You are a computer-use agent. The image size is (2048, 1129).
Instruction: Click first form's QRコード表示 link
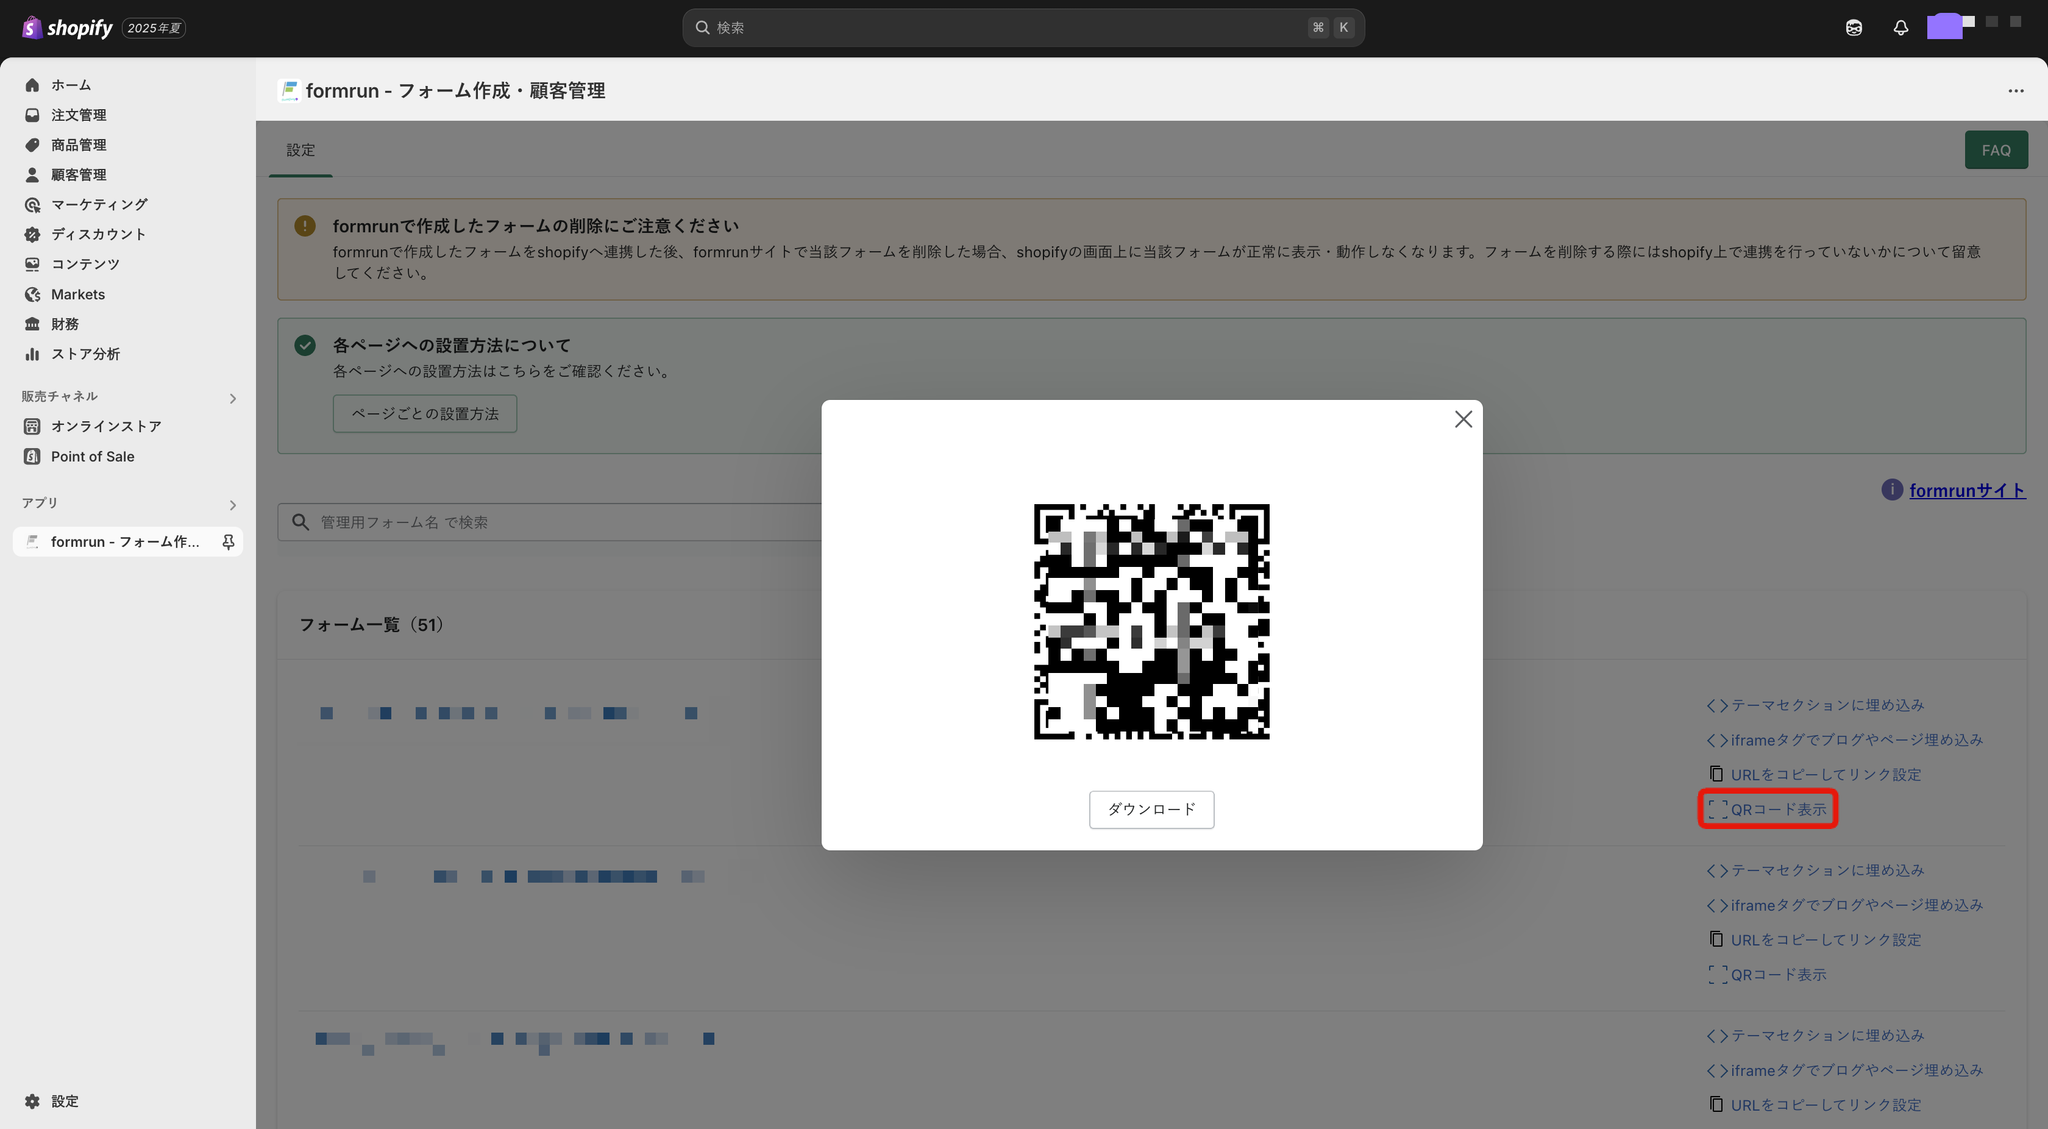click(x=1767, y=809)
